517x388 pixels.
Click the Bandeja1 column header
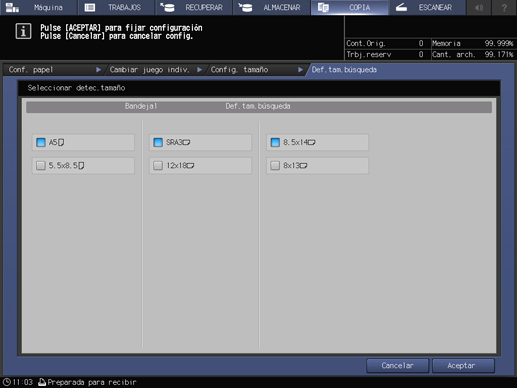[141, 106]
